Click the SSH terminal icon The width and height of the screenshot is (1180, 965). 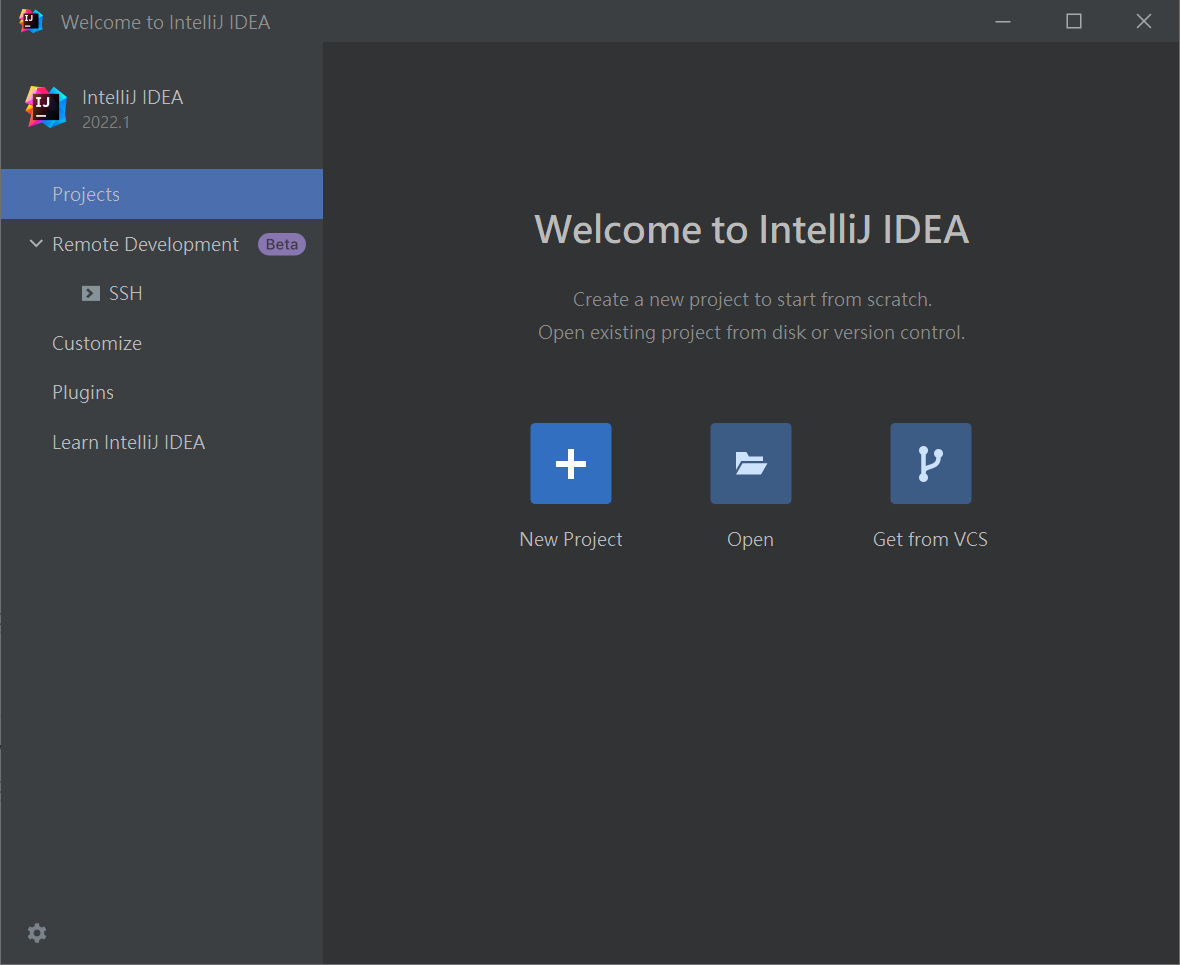pos(91,293)
